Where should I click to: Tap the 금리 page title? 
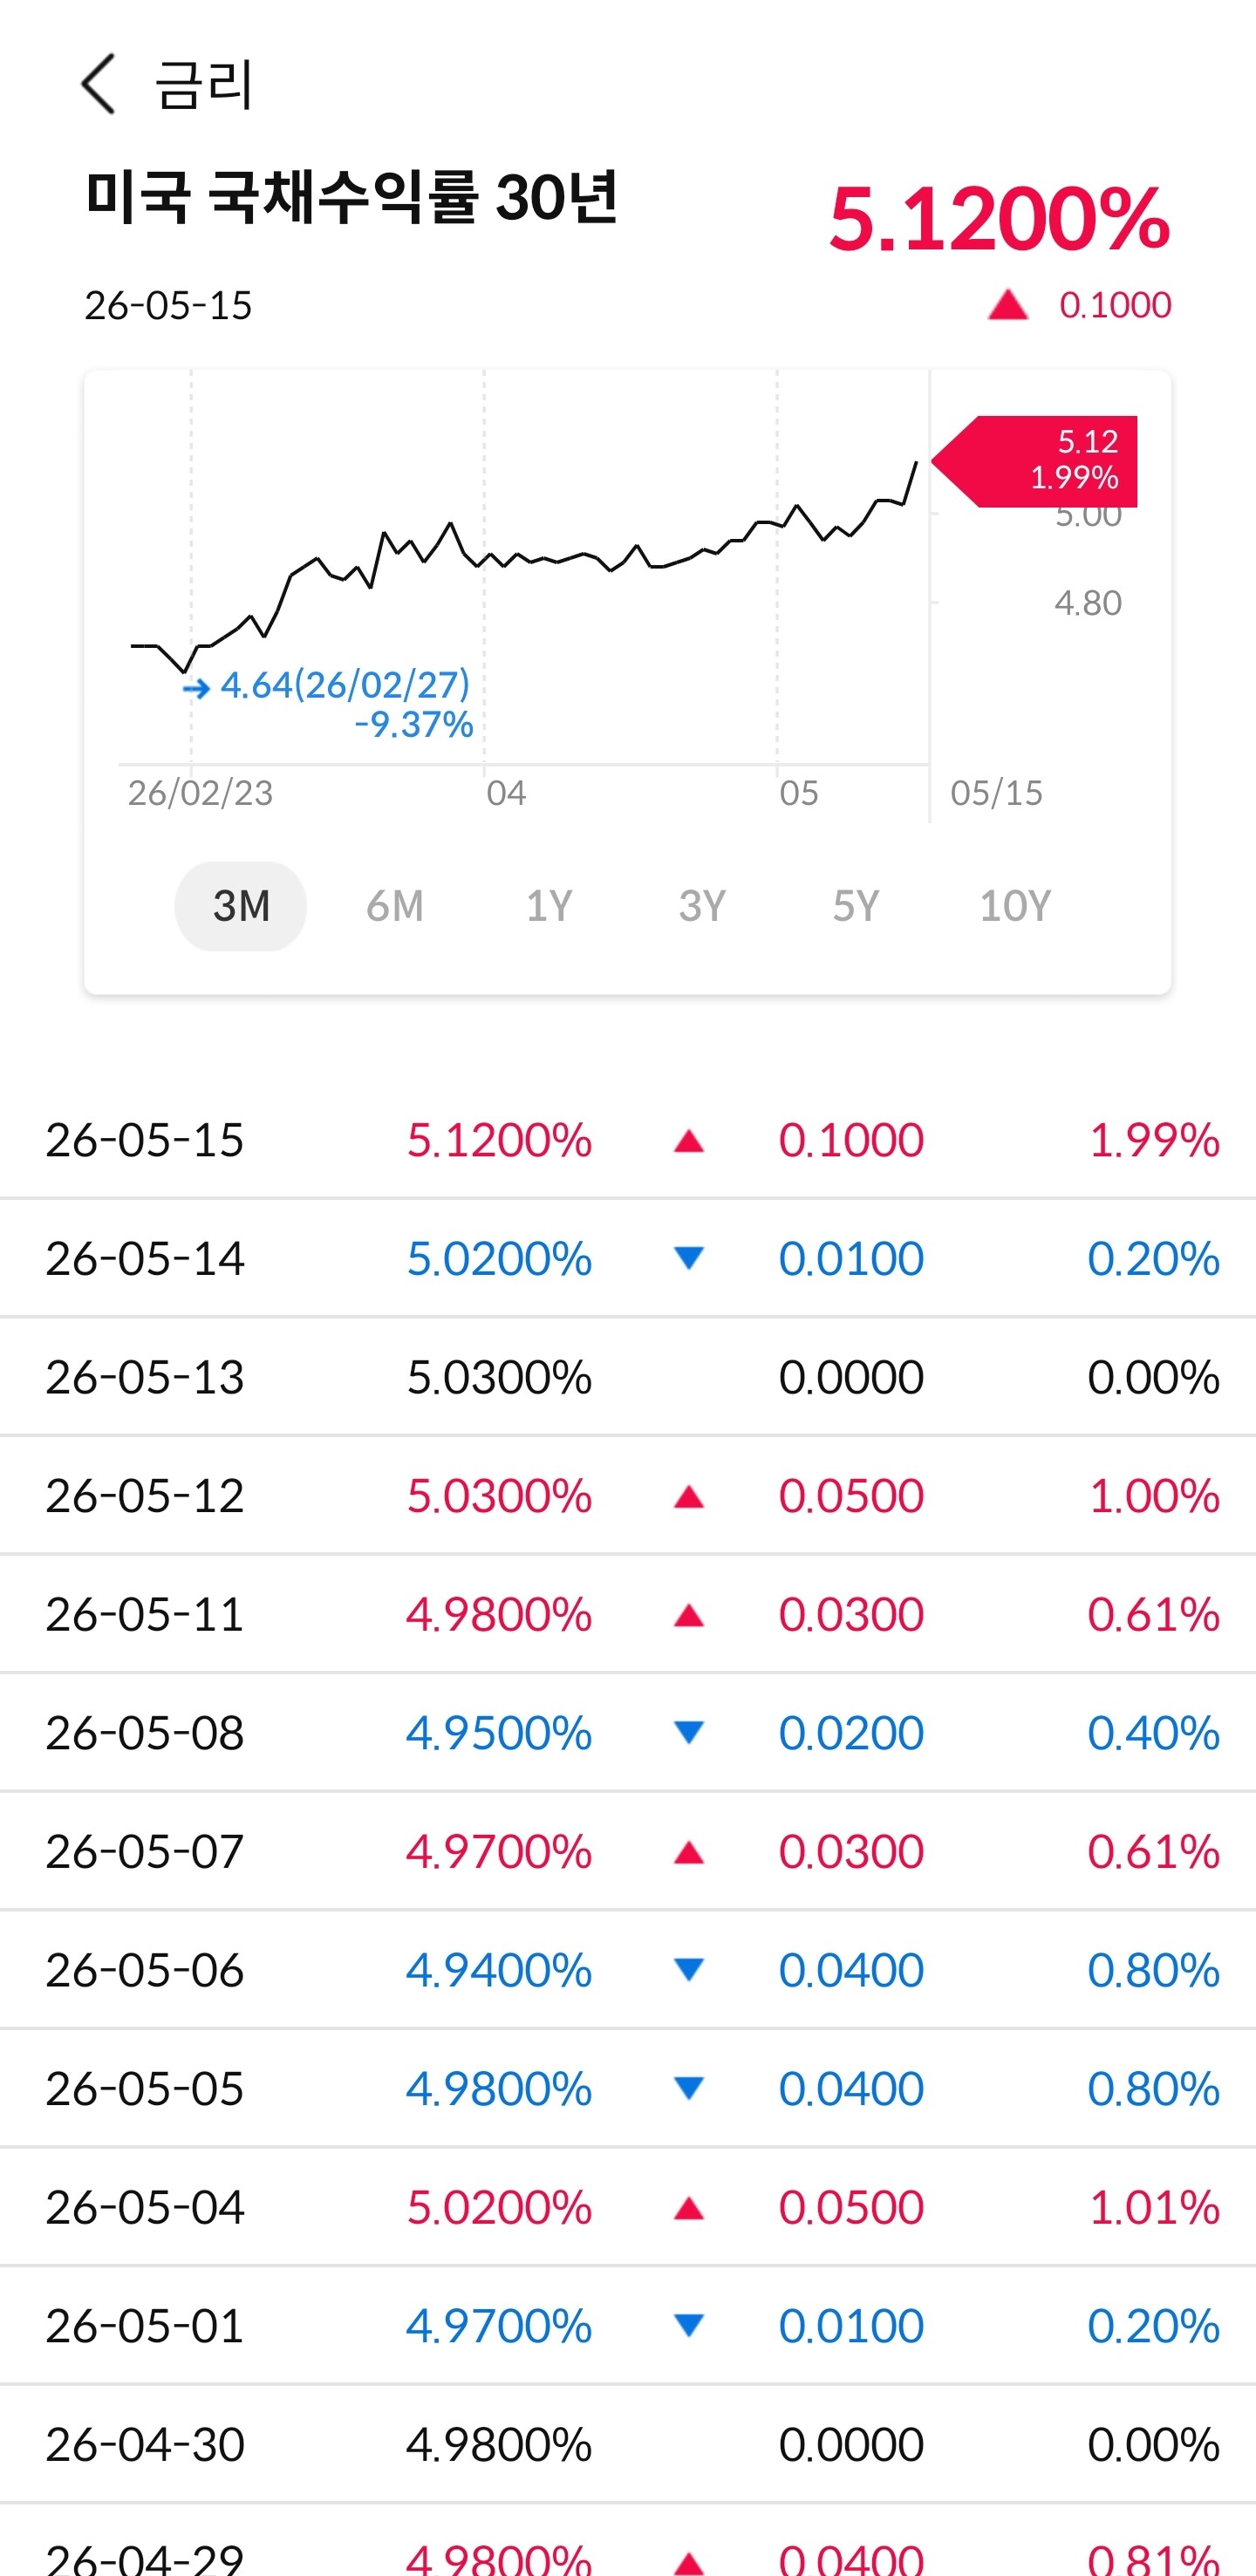coord(204,84)
